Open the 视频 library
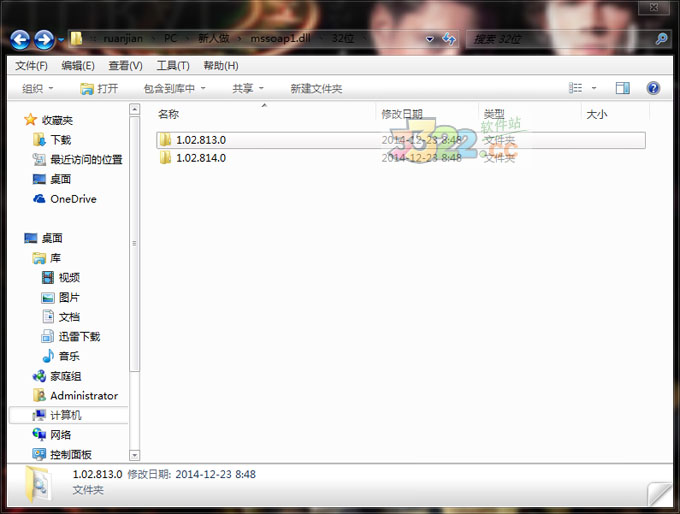 [x=69, y=277]
